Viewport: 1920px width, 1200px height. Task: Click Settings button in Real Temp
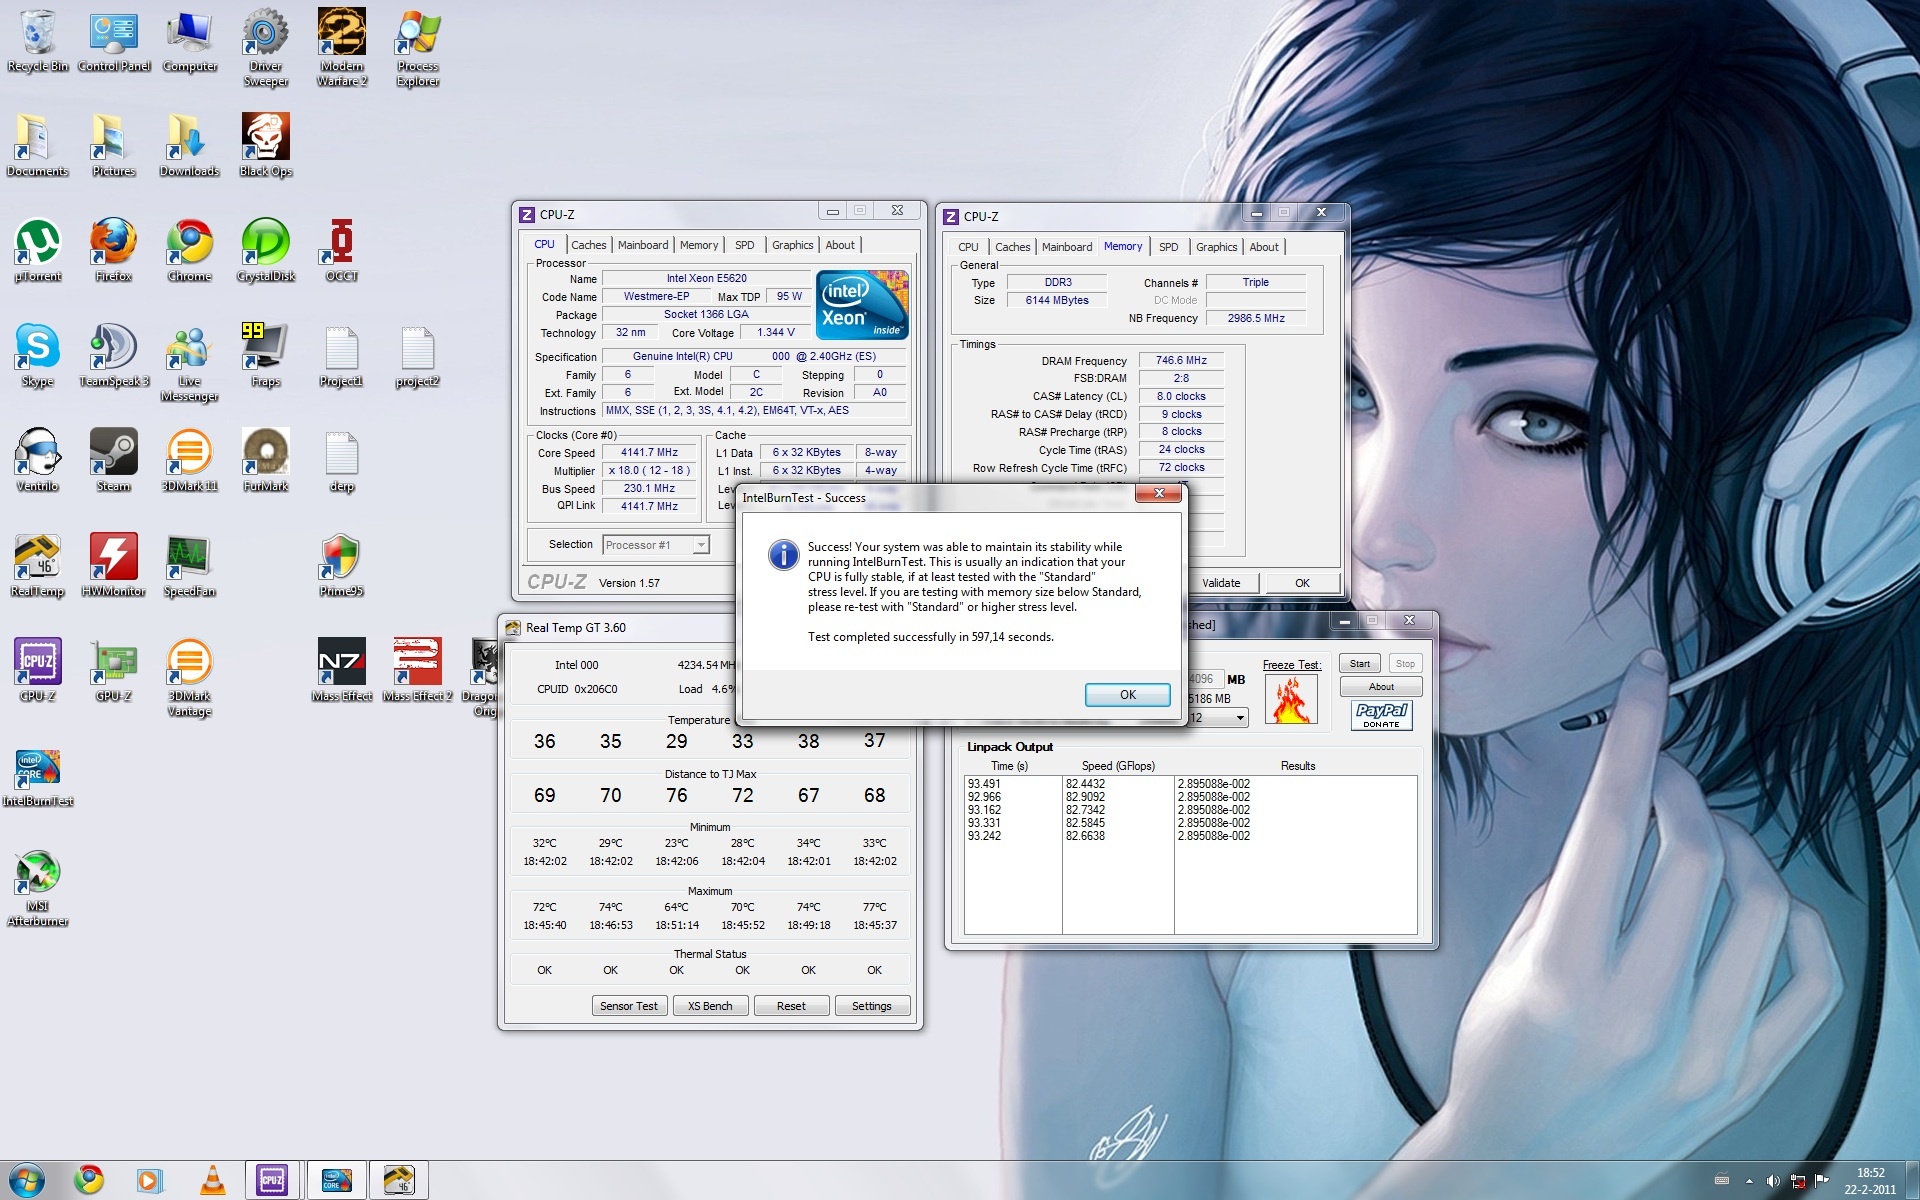pyautogui.click(x=871, y=1006)
